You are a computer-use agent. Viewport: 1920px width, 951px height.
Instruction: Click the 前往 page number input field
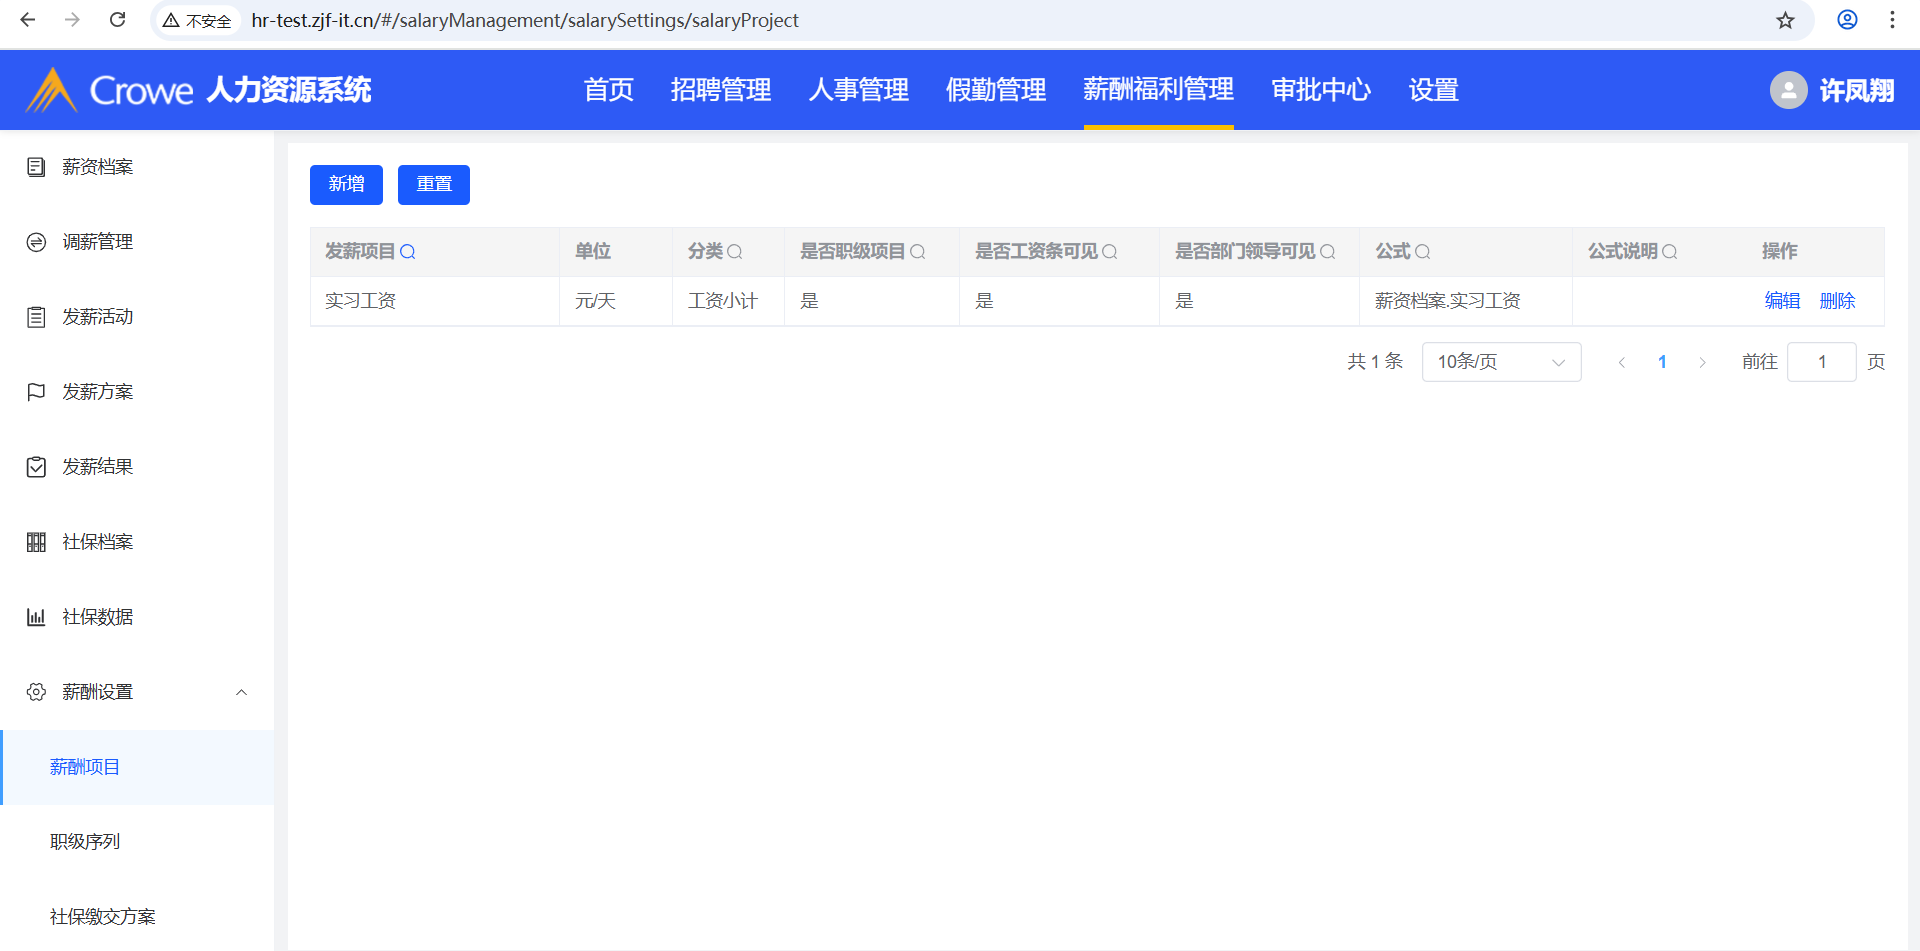(1821, 362)
